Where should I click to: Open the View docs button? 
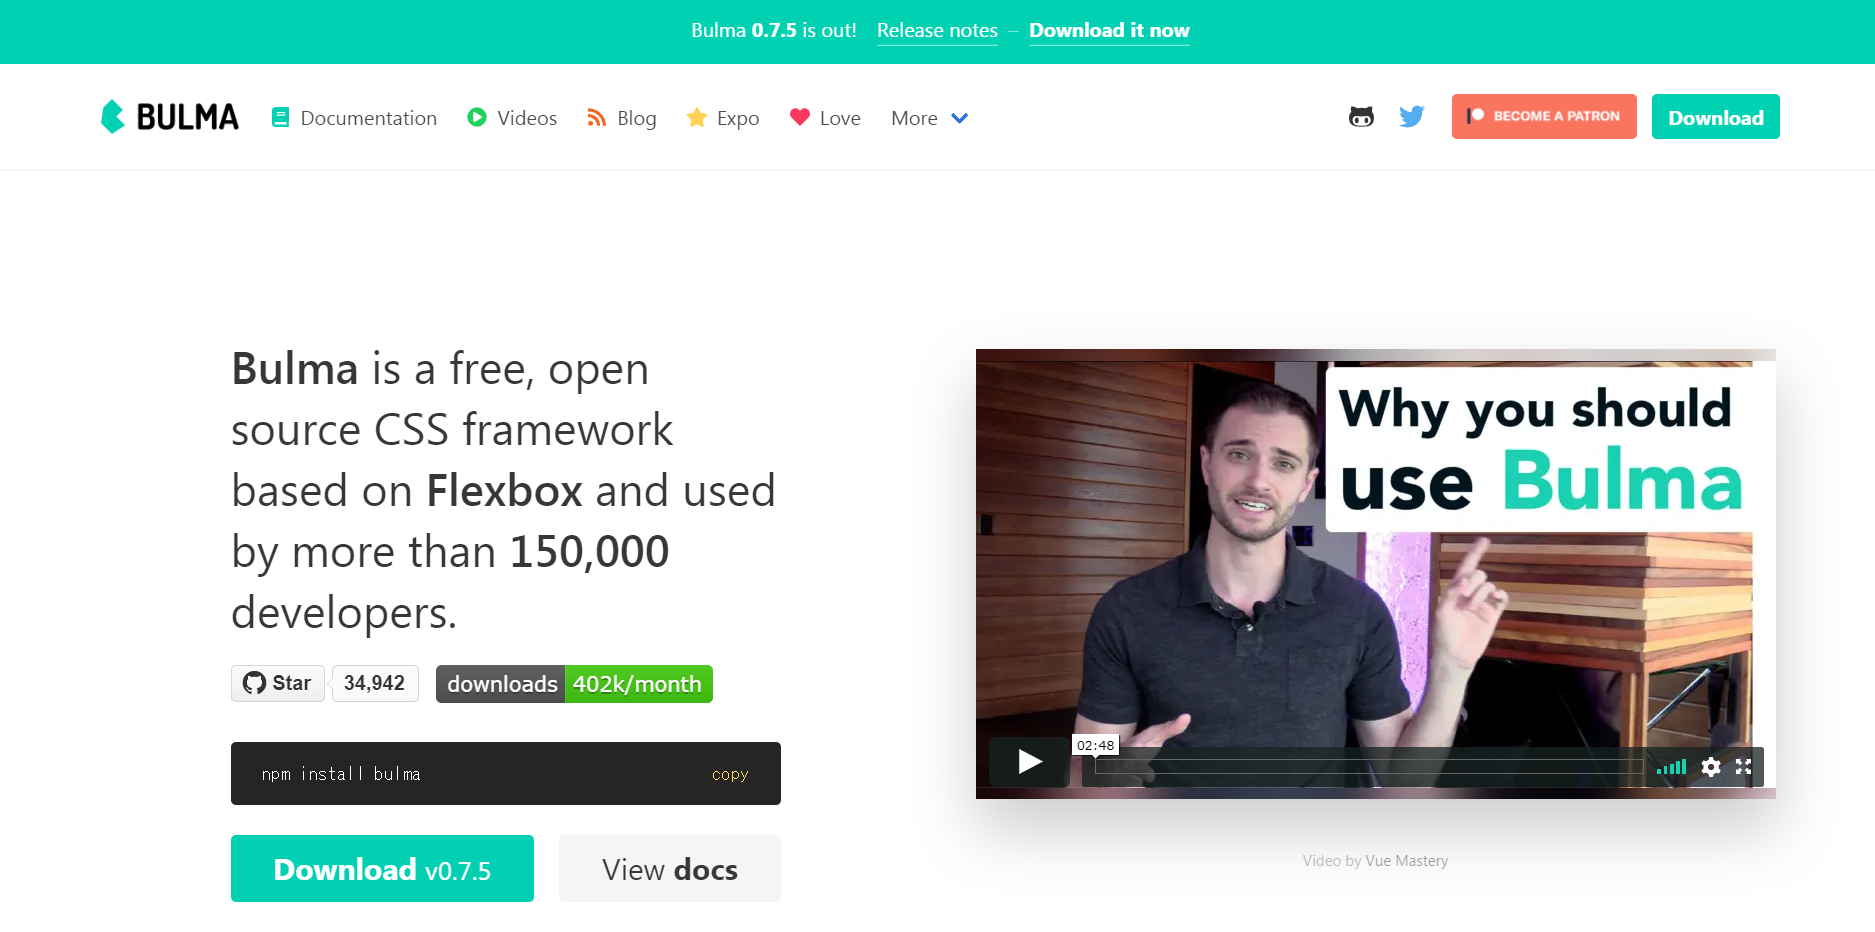click(x=670, y=868)
